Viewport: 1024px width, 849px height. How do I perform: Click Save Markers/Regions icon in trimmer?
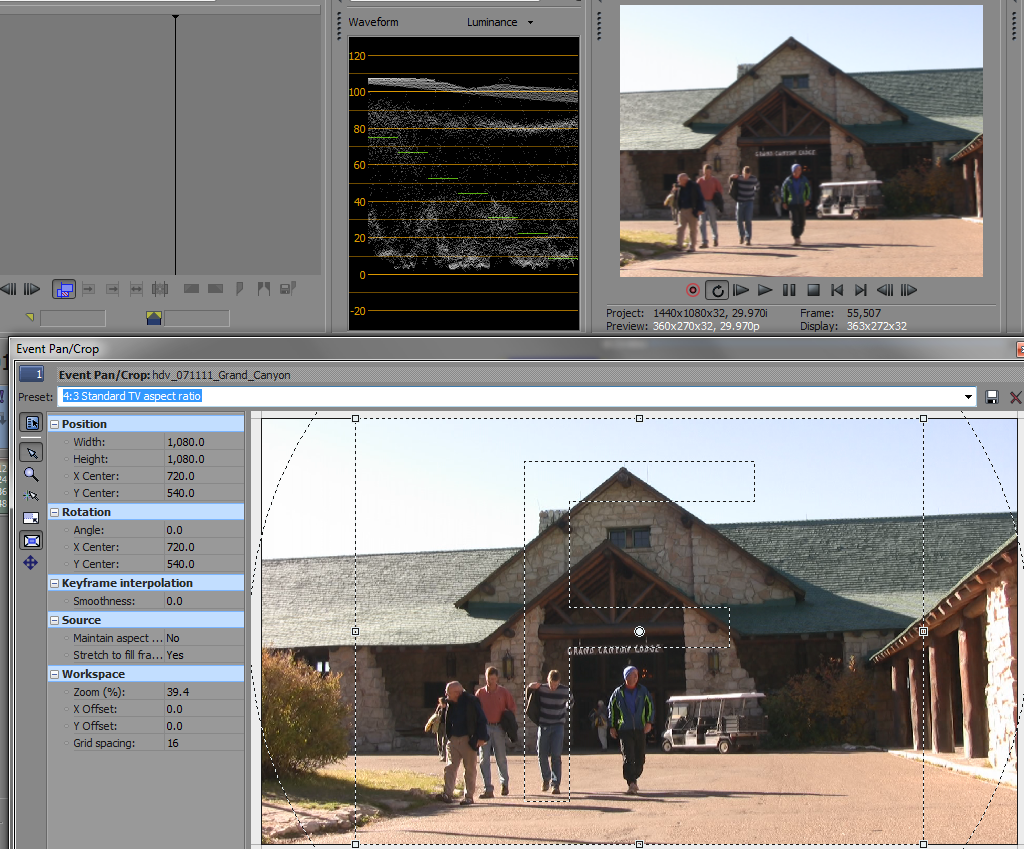(x=288, y=289)
